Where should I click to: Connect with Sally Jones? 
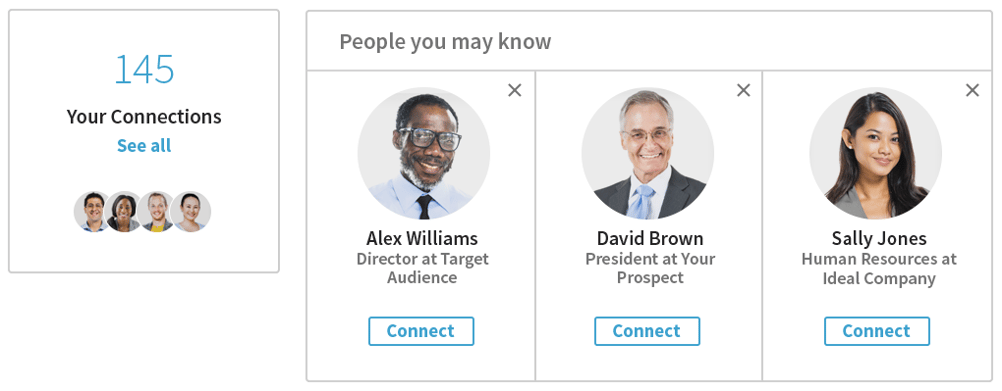point(876,331)
